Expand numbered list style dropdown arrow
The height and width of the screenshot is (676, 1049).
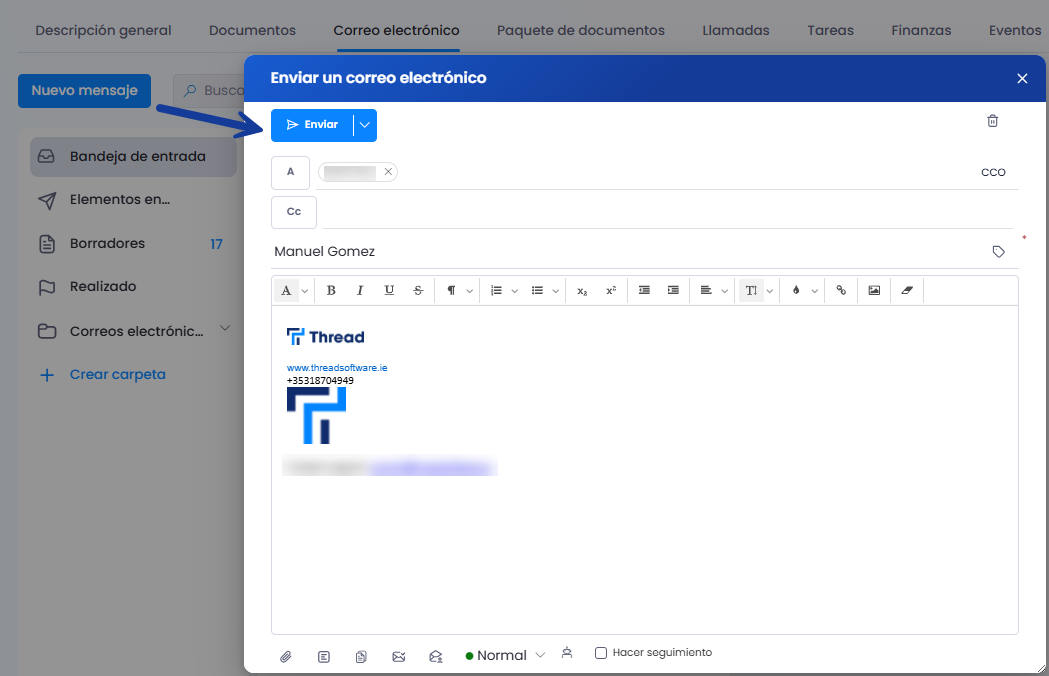click(514, 291)
